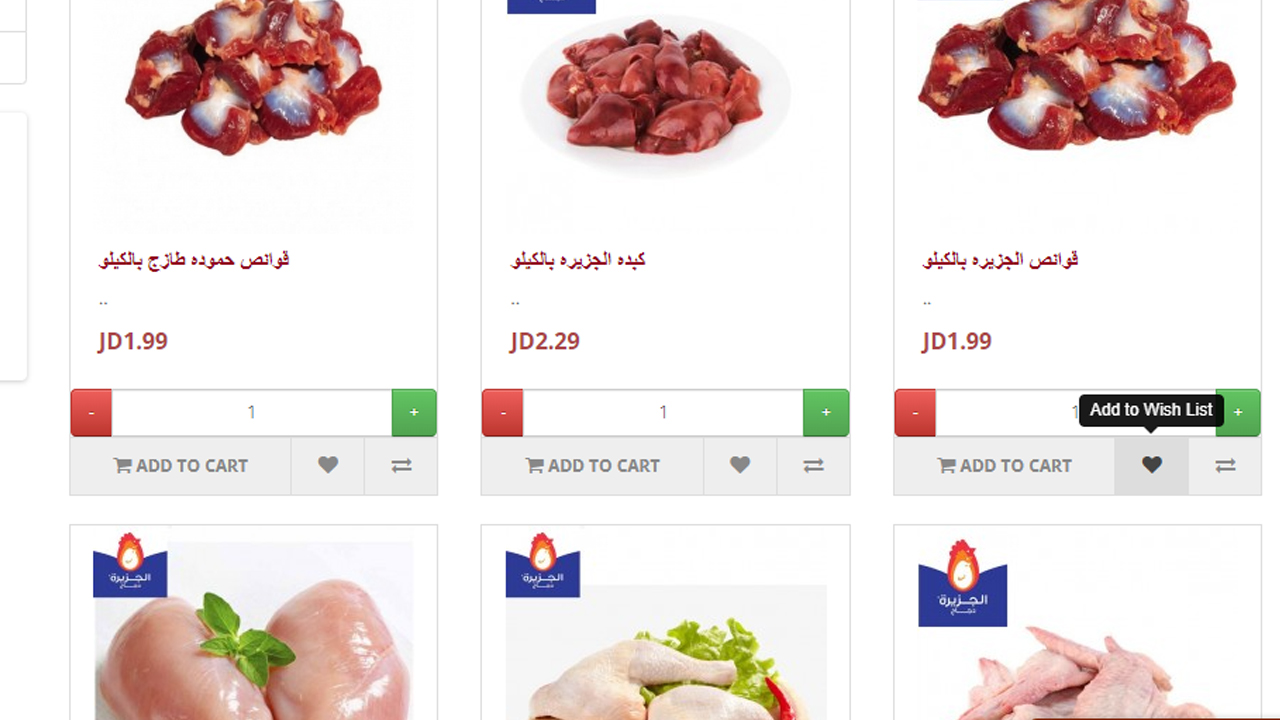Compare the JD2.29 liver product
The width and height of the screenshot is (1280, 720).
click(813, 465)
